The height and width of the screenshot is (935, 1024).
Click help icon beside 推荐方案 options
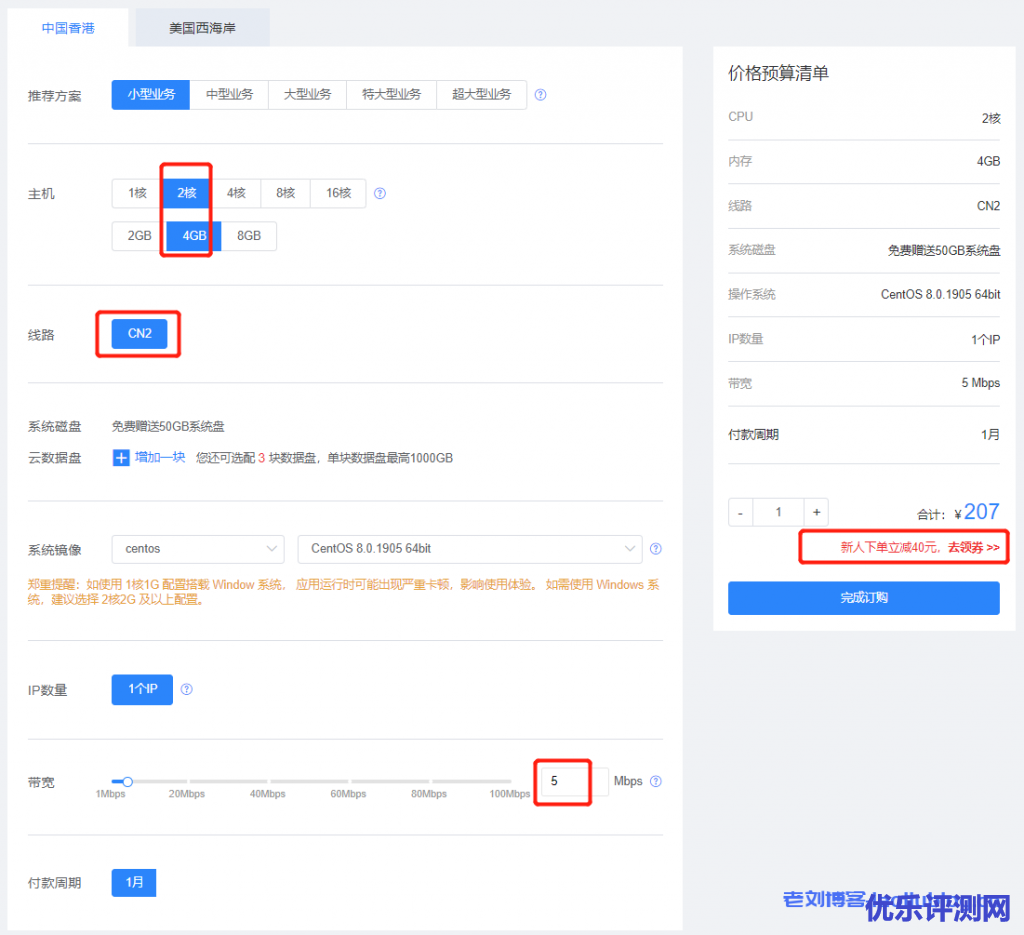tap(540, 96)
